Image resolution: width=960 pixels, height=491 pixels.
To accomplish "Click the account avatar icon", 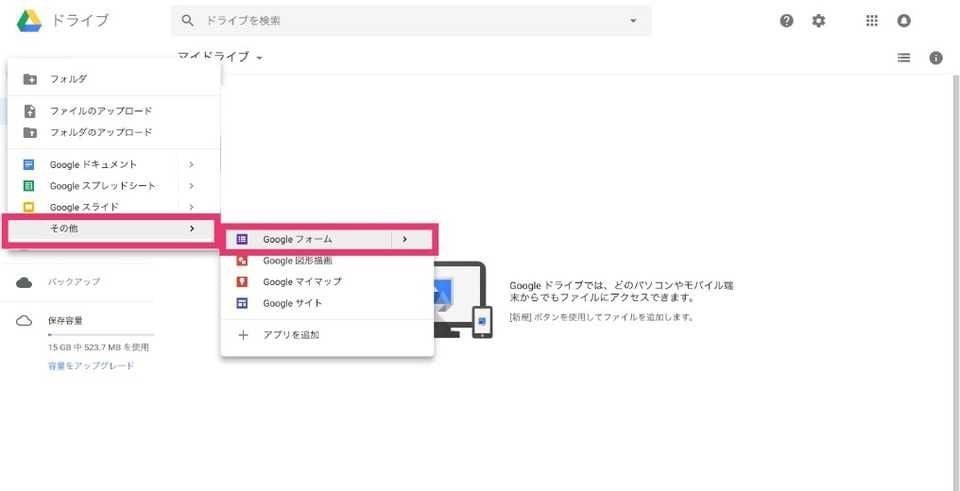I will tap(904, 21).
